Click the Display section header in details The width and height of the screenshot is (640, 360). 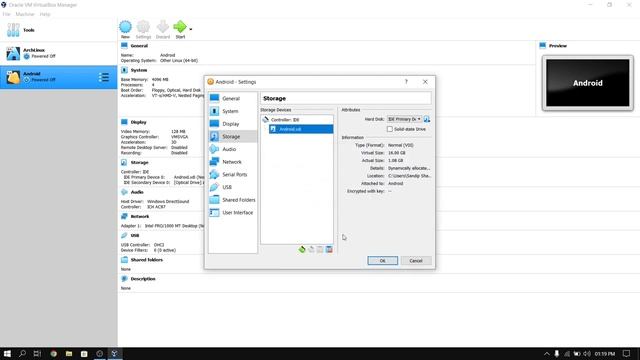coord(138,122)
